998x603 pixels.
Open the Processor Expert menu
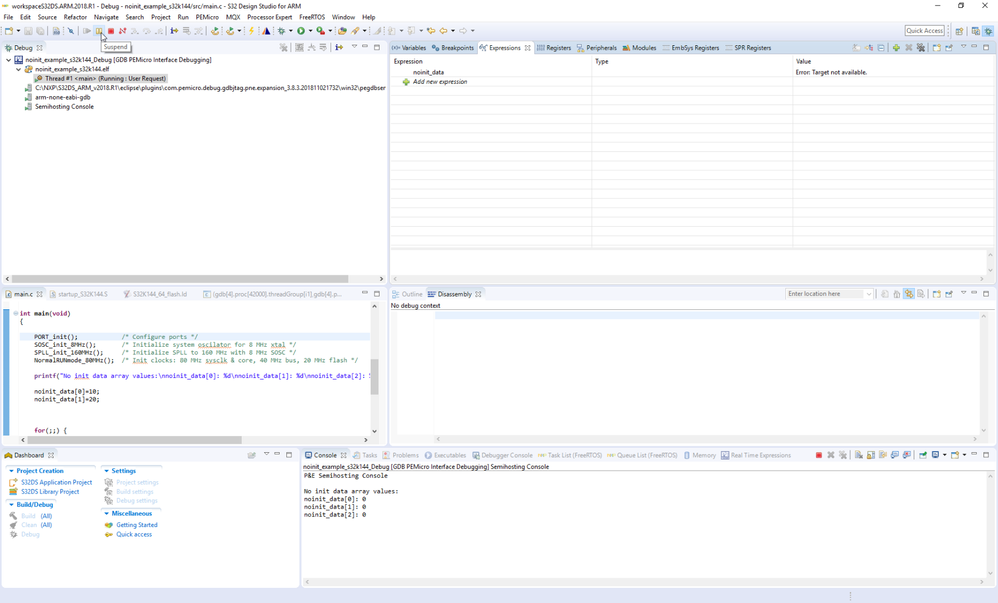[x=270, y=17]
